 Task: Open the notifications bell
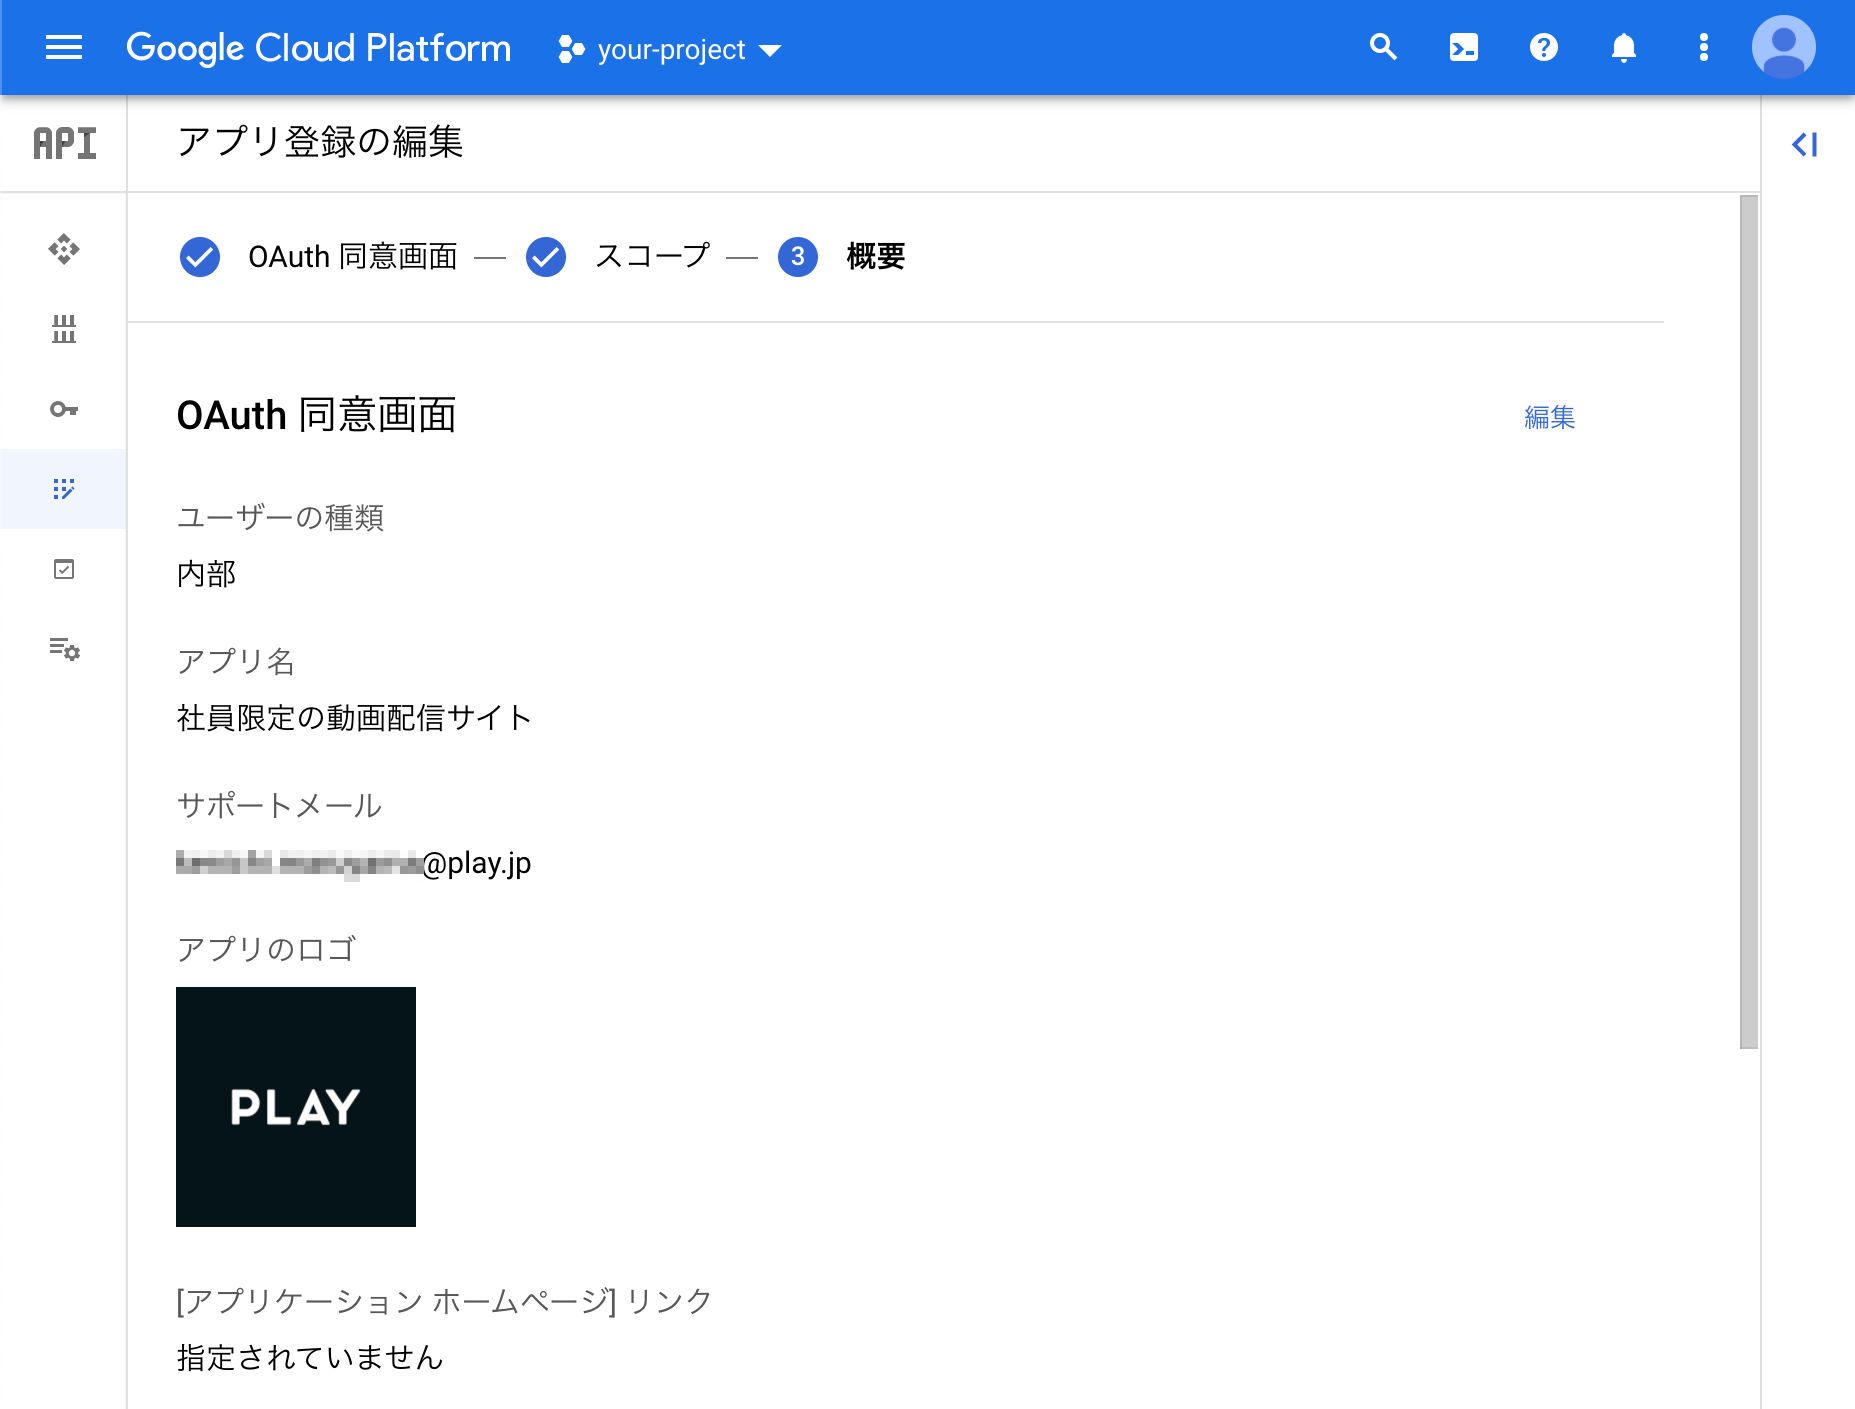(1624, 47)
